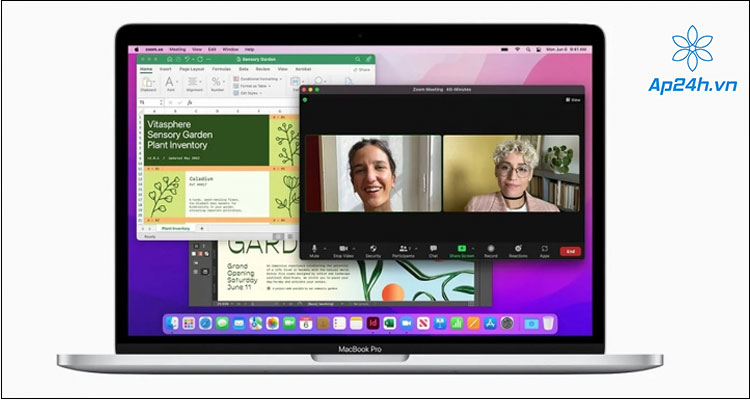Screen dimensions: 750x400
Task: Click fx insert function icon
Action: coord(190,102)
